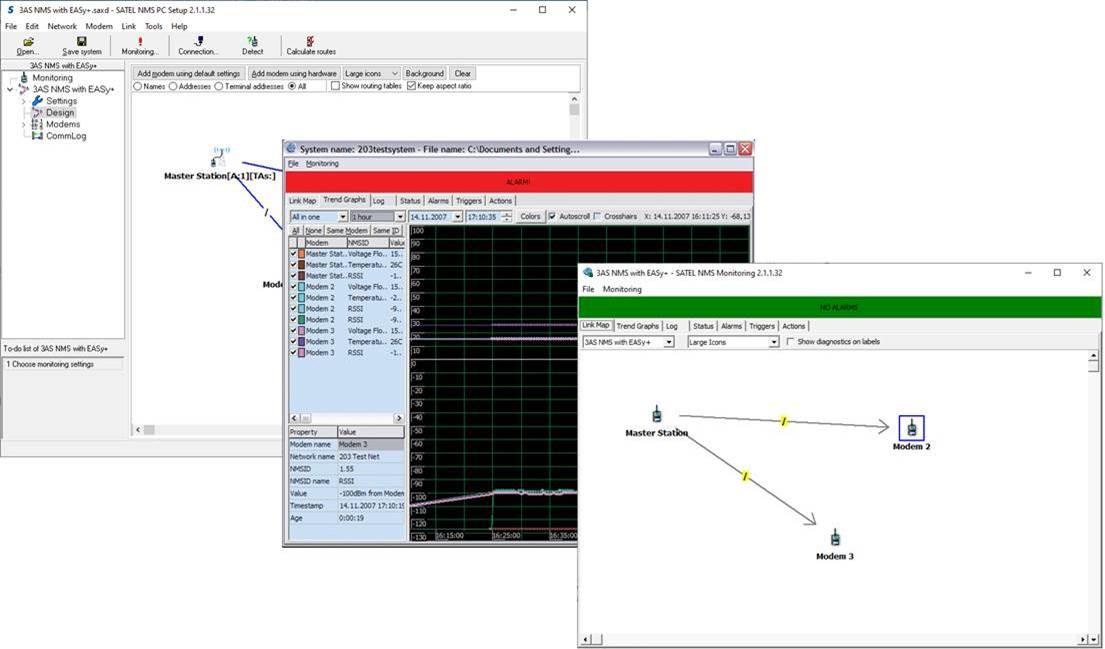Screen dimensions: 1105x649
Task: Switch to Trend Graphs tab in NMS Monitoring window
Action: (638, 326)
